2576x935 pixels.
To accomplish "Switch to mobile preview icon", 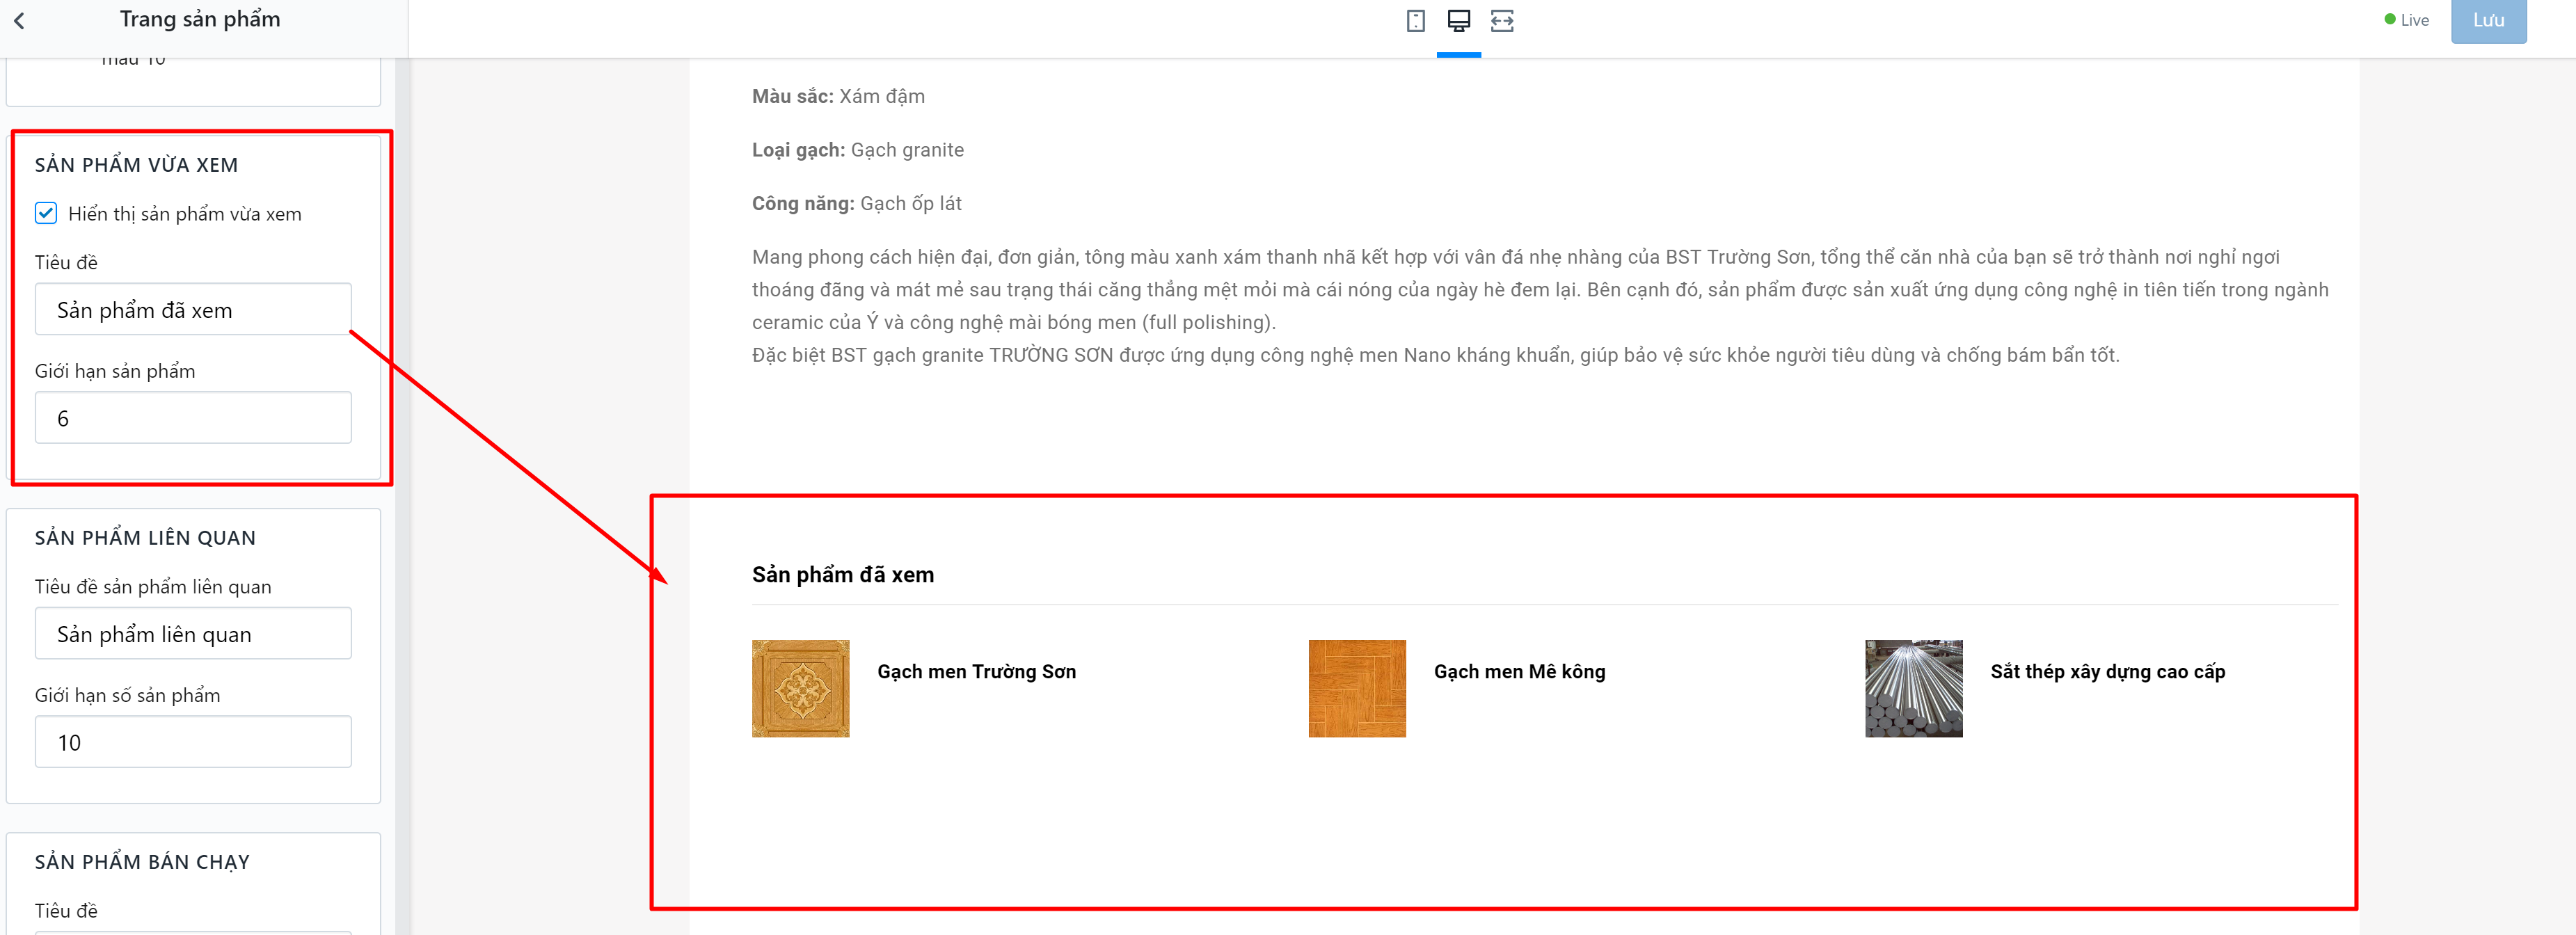I will [1415, 21].
